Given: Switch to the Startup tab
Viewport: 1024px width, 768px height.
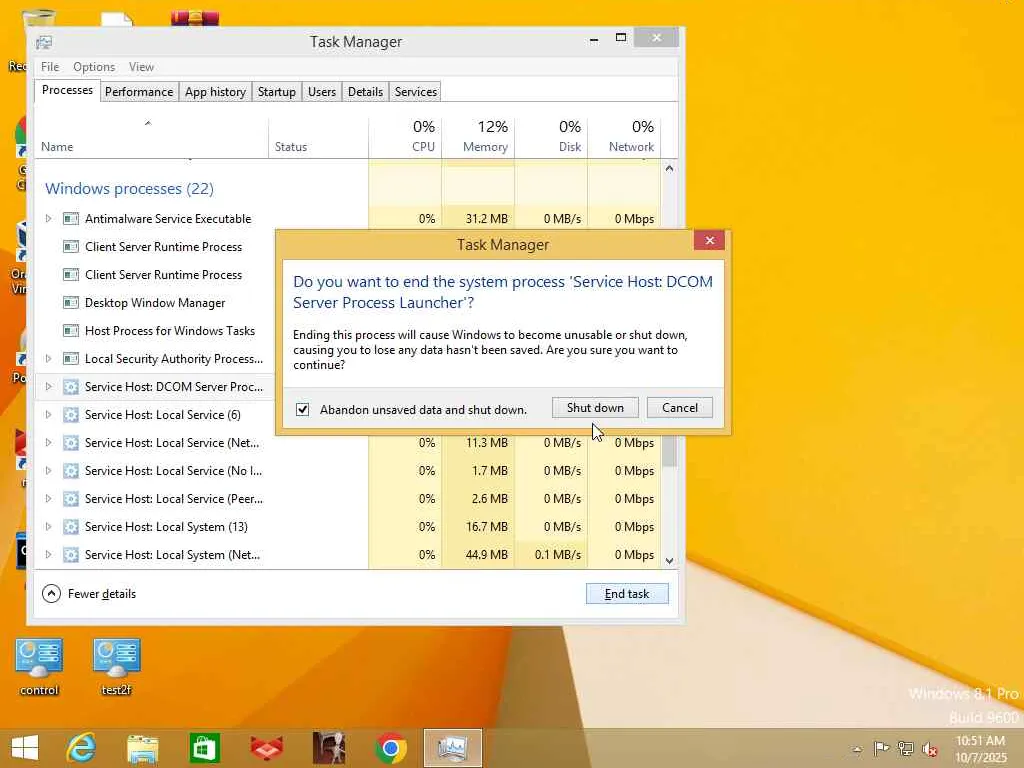Looking at the screenshot, I should (x=276, y=91).
